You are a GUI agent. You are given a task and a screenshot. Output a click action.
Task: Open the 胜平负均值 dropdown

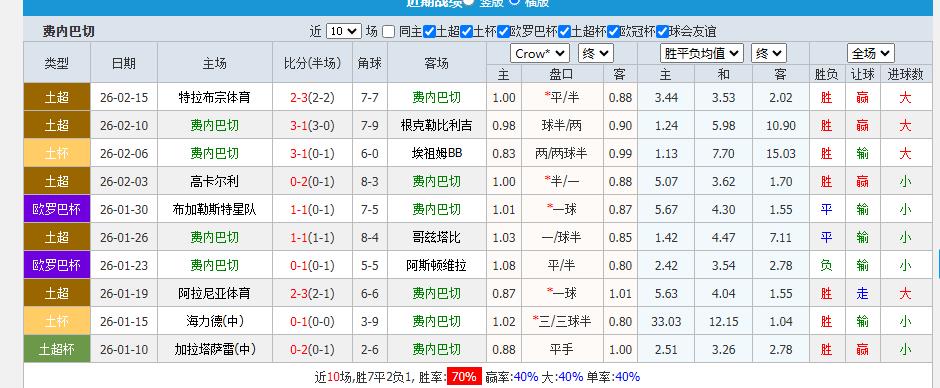[x=701, y=53]
